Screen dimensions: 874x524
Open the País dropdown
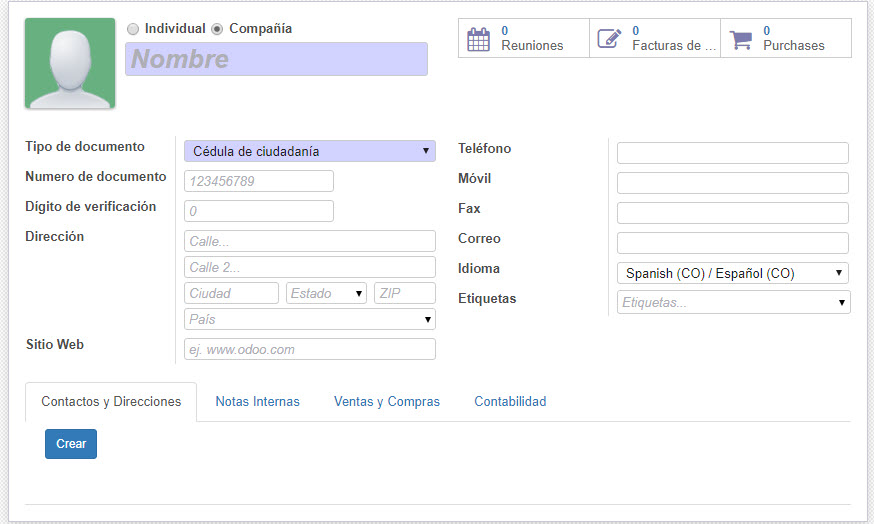[310, 319]
